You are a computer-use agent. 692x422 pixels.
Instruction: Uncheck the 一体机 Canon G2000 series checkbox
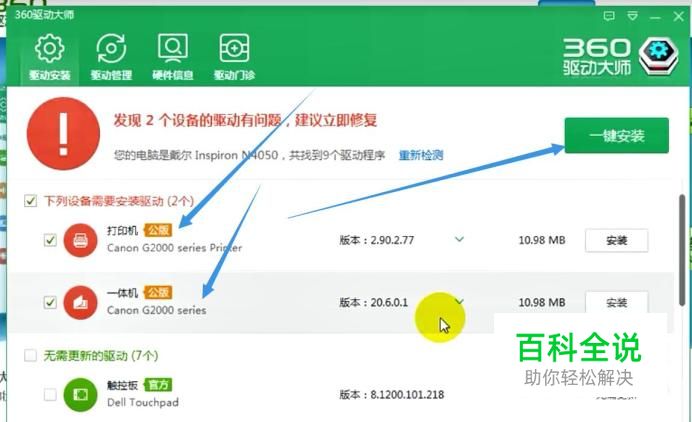(50, 302)
